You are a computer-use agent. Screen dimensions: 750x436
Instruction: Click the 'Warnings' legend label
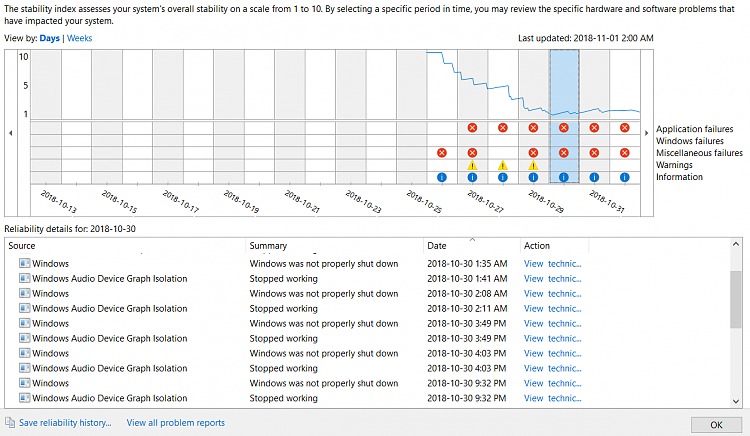(x=674, y=165)
